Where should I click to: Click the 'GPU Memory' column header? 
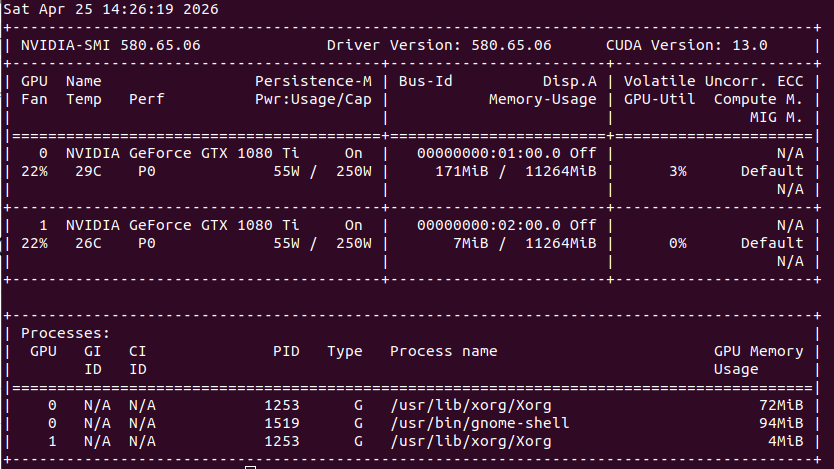758,351
